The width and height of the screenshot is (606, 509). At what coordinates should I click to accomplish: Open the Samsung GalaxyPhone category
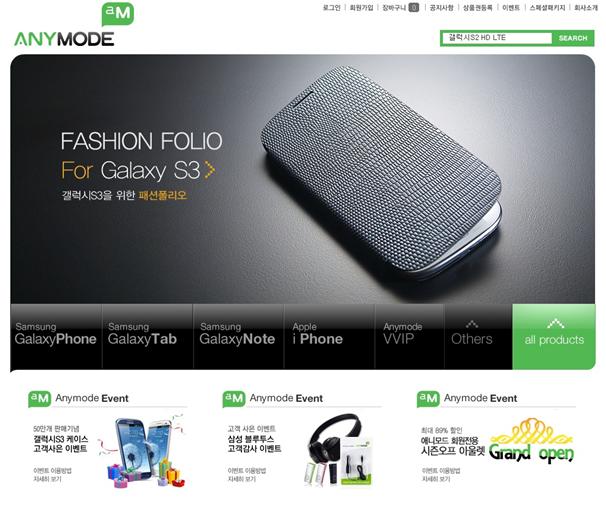click(56, 334)
